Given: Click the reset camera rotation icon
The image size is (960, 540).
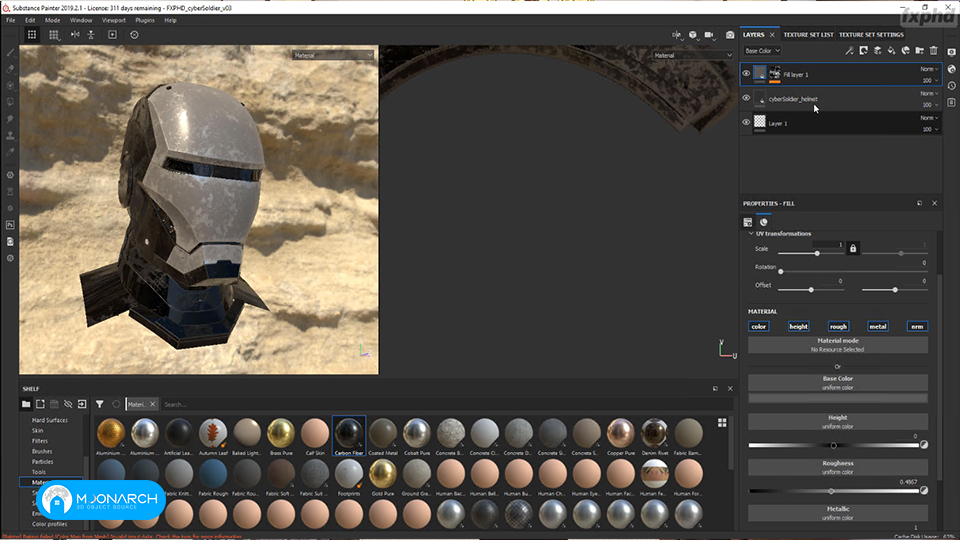Looking at the screenshot, I should [x=134, y=35].
